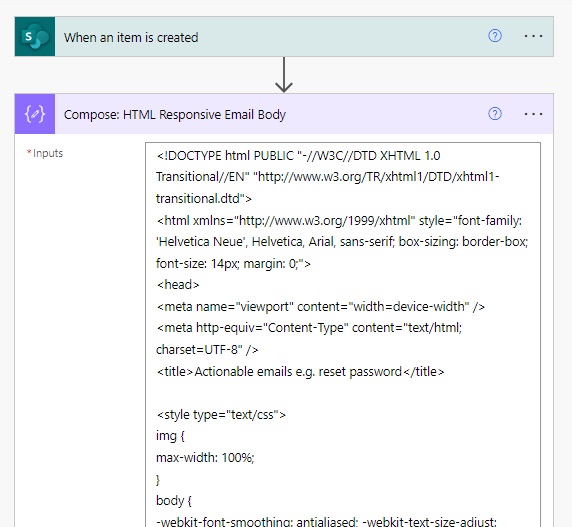Place cursor on the "img {" line
Viewport: 572px width, 527px height.
point(170,436)
